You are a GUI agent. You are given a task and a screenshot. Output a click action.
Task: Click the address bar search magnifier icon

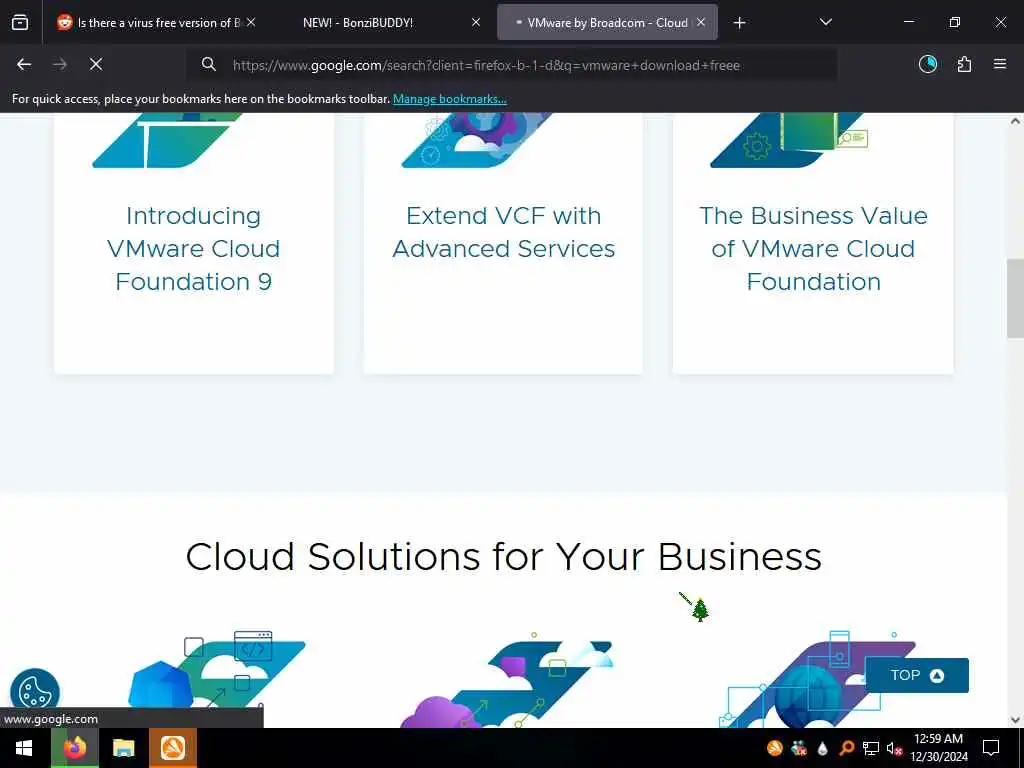click(x=208, y=64)
